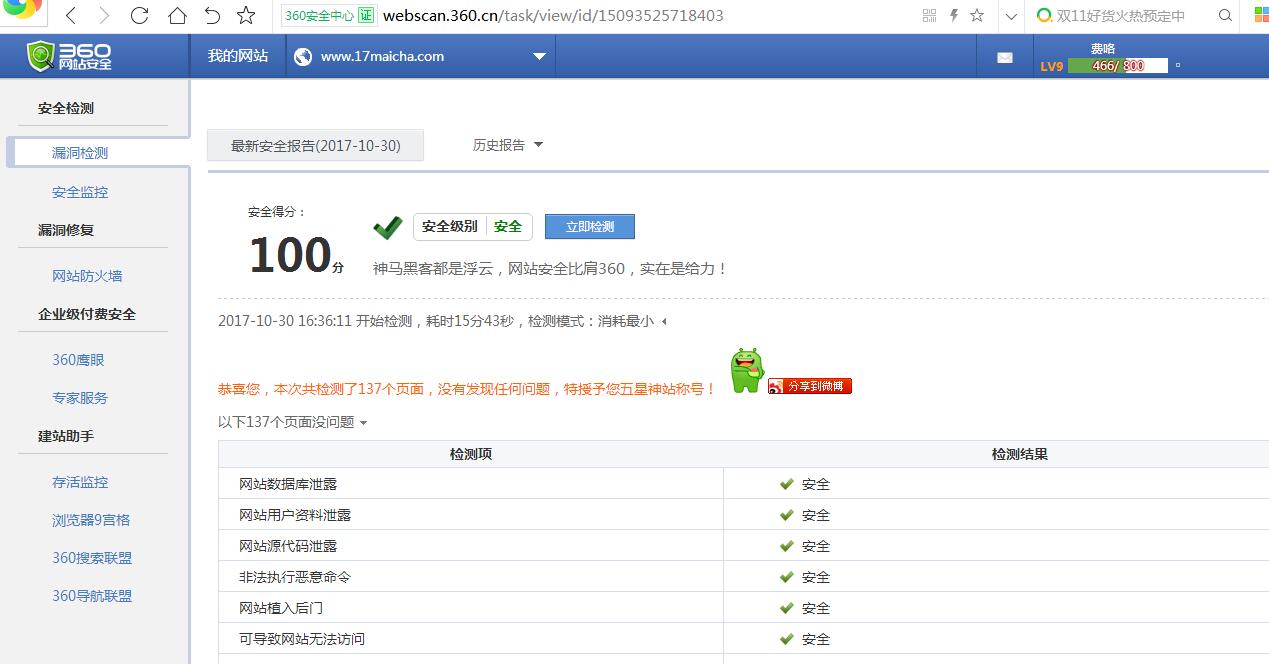1269x664 pixels.
Task: Open 我的网站 in the top navigation
Action: pos(238,56)
